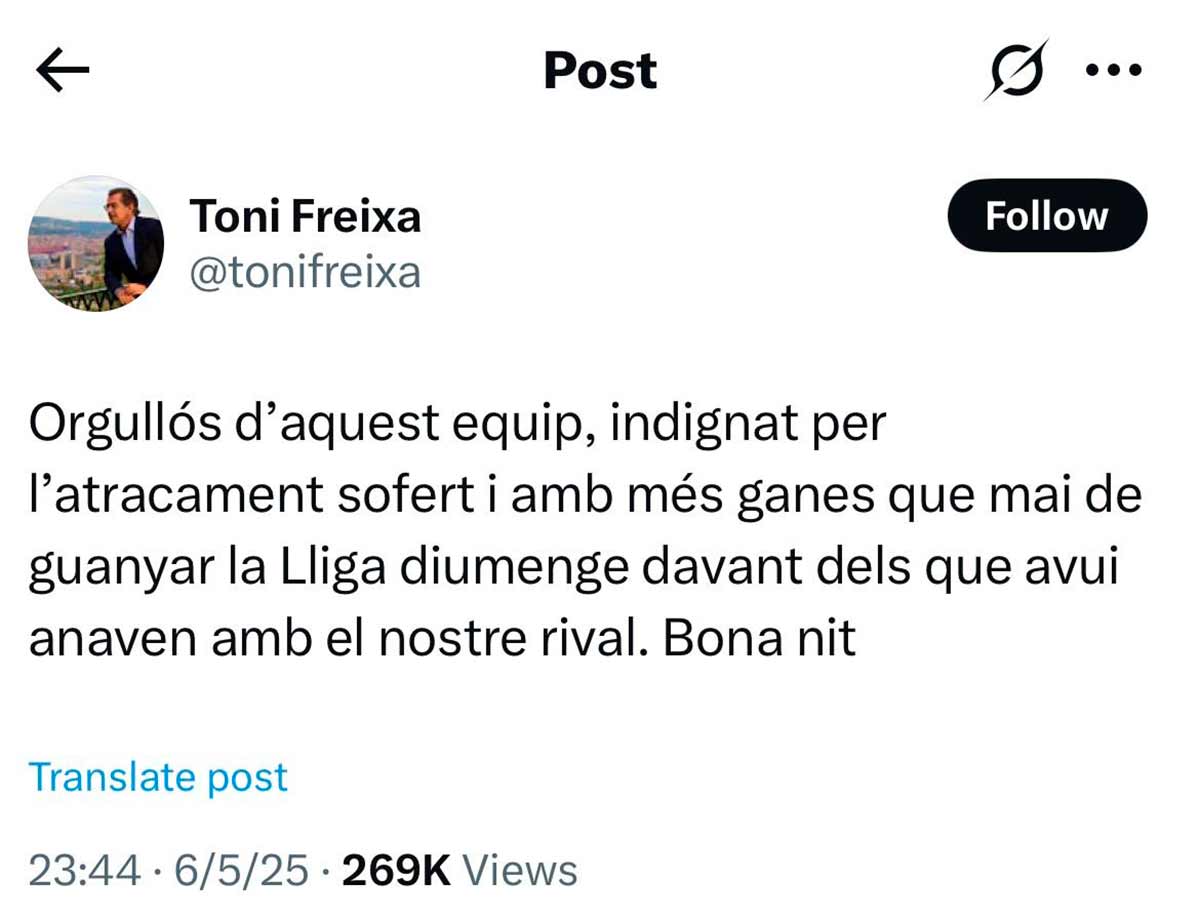Click the 269K view count number
The width and height of the screenshot is (1200, 920).
pos(396,870)
